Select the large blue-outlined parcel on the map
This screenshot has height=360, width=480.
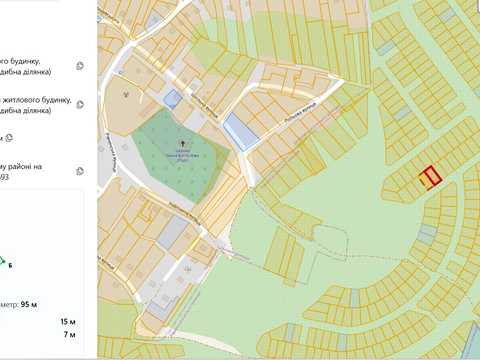click(x=240, y=132)
